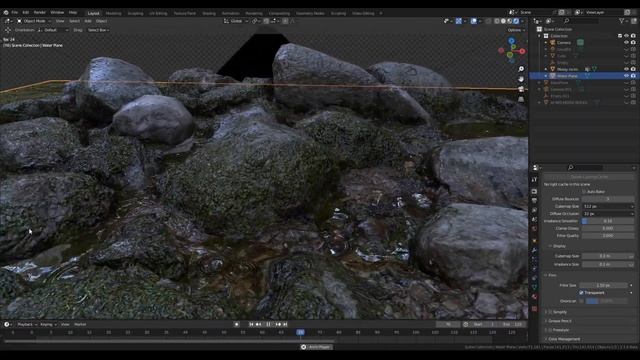Open the Orientation Default dropdown
Screen dimensions: 640x360
point(53,30)
